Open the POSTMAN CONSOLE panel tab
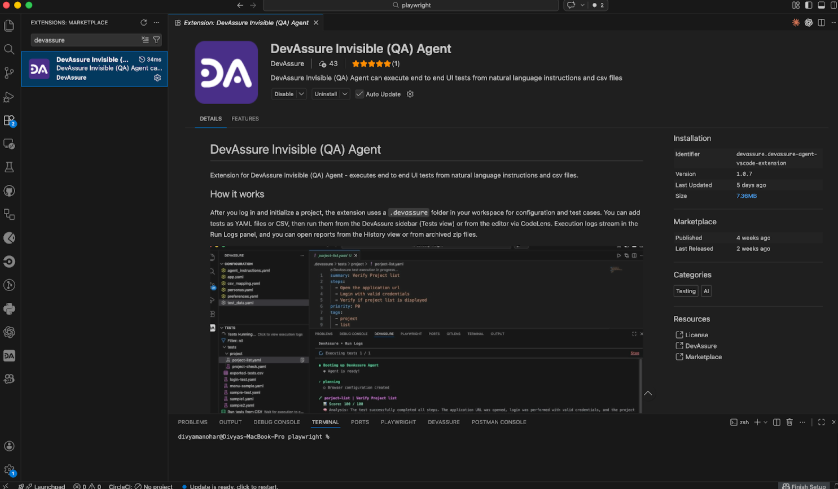 coord(499,422)
